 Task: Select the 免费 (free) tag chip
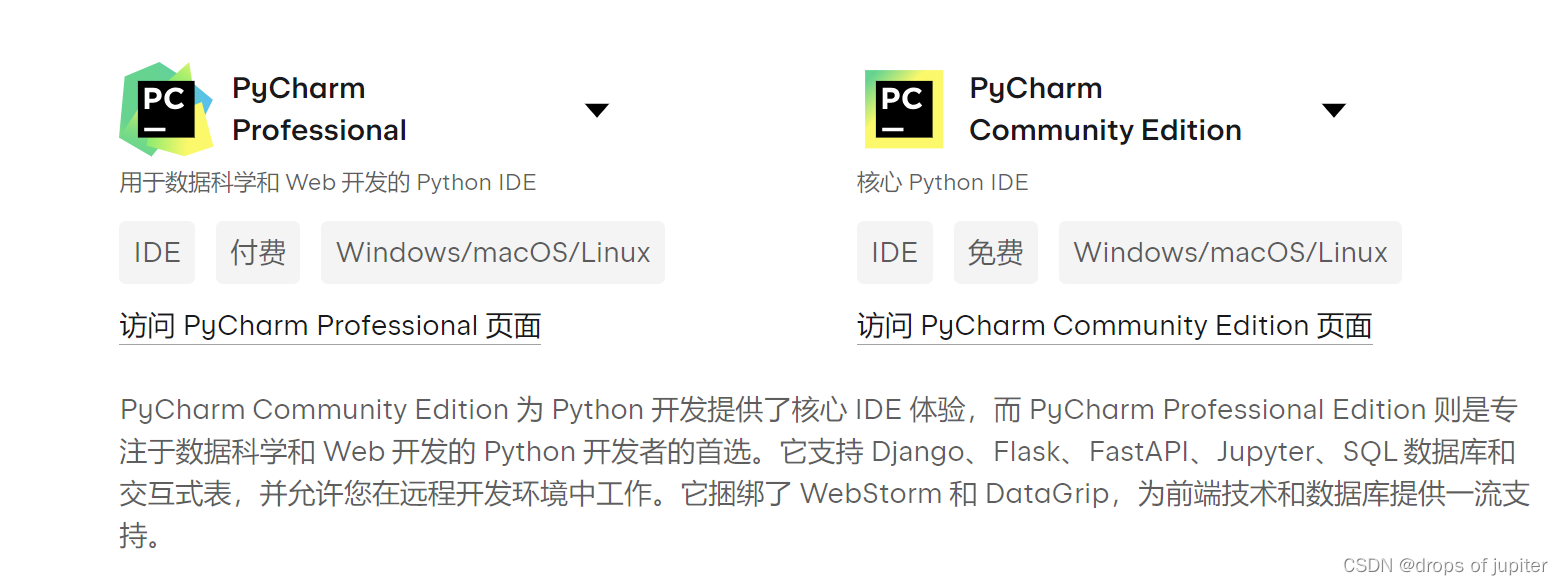click(995, 252)
